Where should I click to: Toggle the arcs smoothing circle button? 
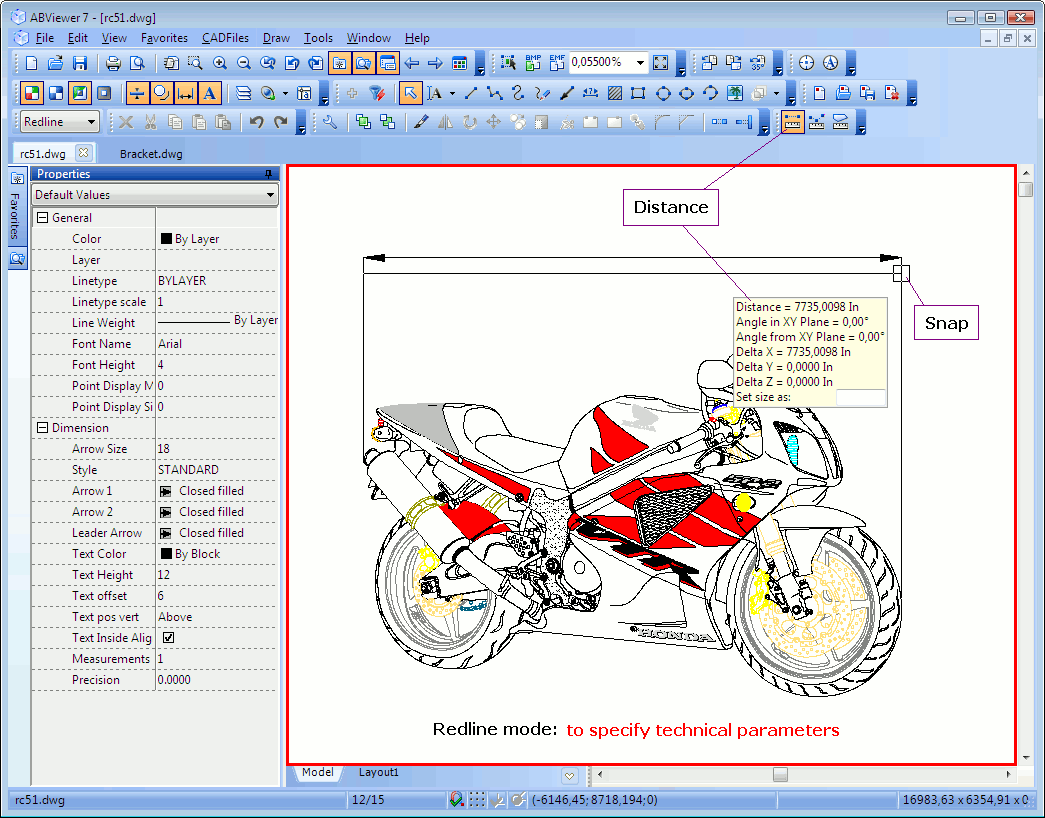click(161, 93)
